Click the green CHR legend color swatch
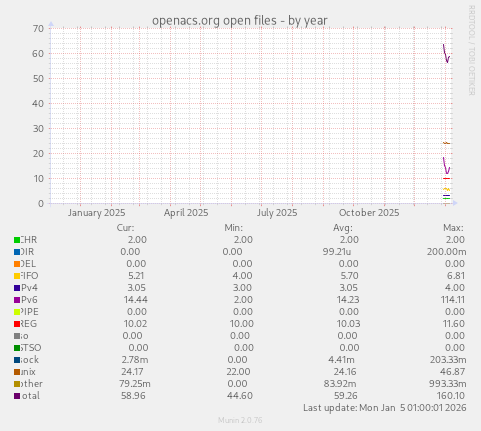 tap(17, 240)
